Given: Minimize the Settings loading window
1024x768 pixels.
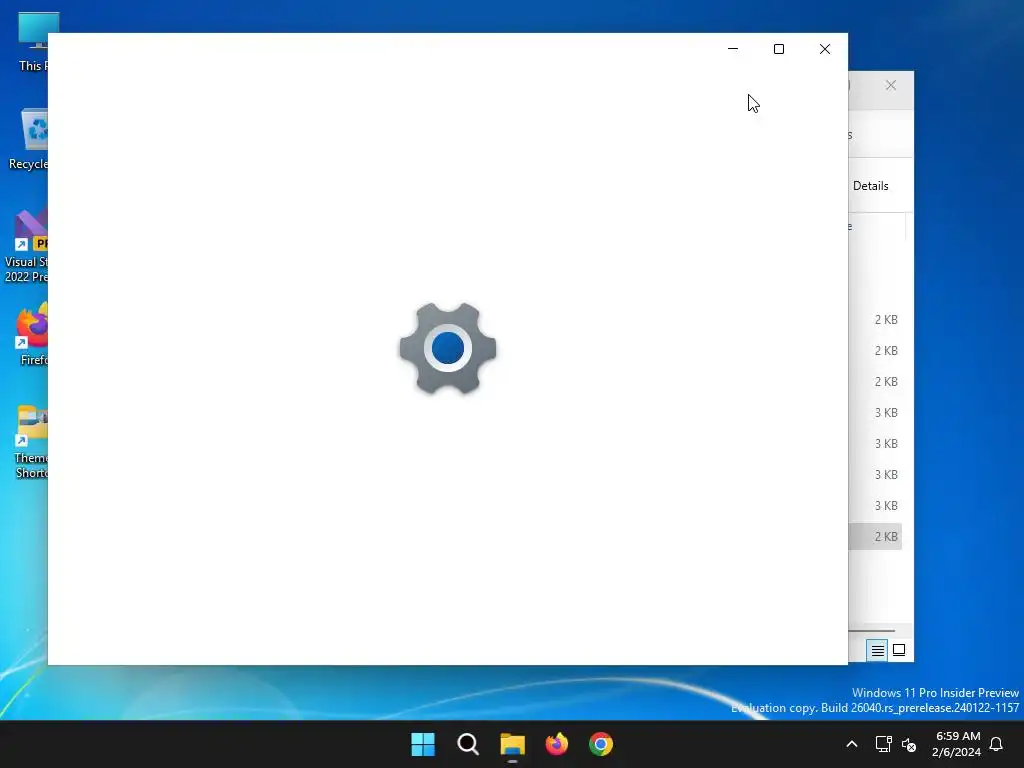Looking at the screenshot, I should point(733,49).
